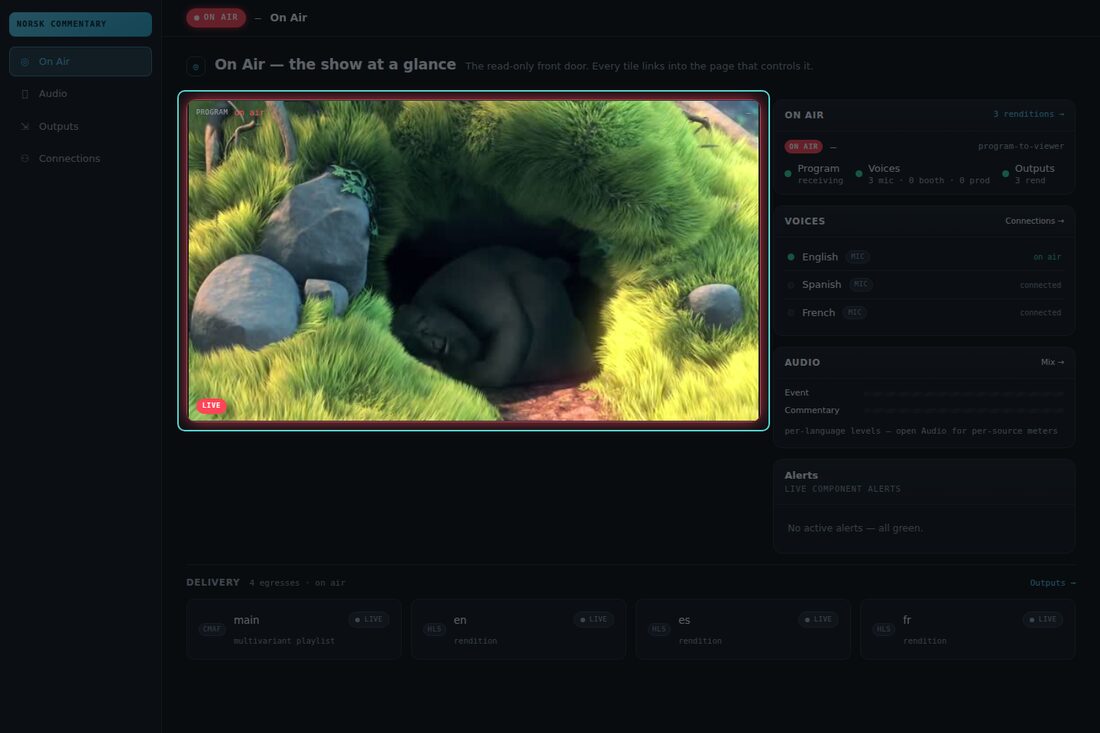Viewport: 1100px width, 733px height.
Task: Click the LIVE badge on the fr tile
Action: (1042, 619)
